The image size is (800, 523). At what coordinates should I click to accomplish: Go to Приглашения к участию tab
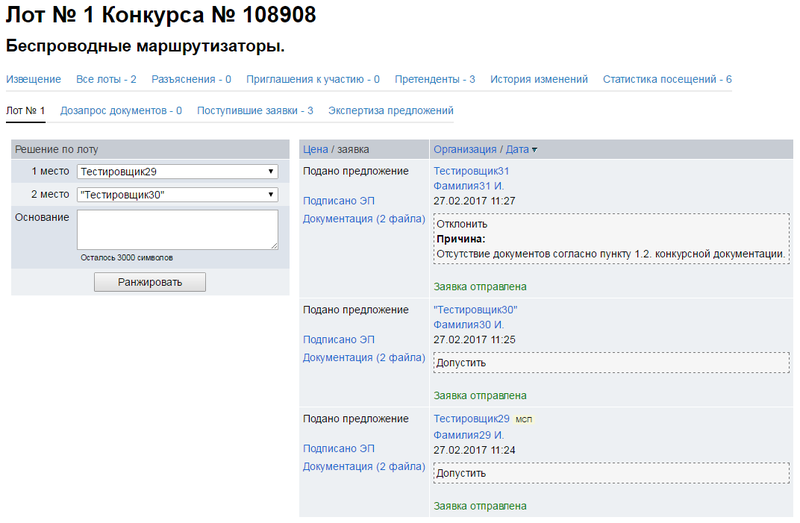click(x=313, y=79)
